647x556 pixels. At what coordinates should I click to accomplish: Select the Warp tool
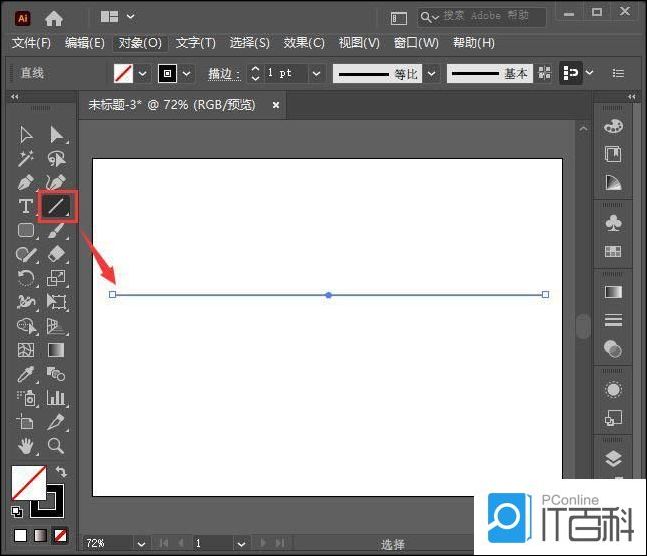26,302
